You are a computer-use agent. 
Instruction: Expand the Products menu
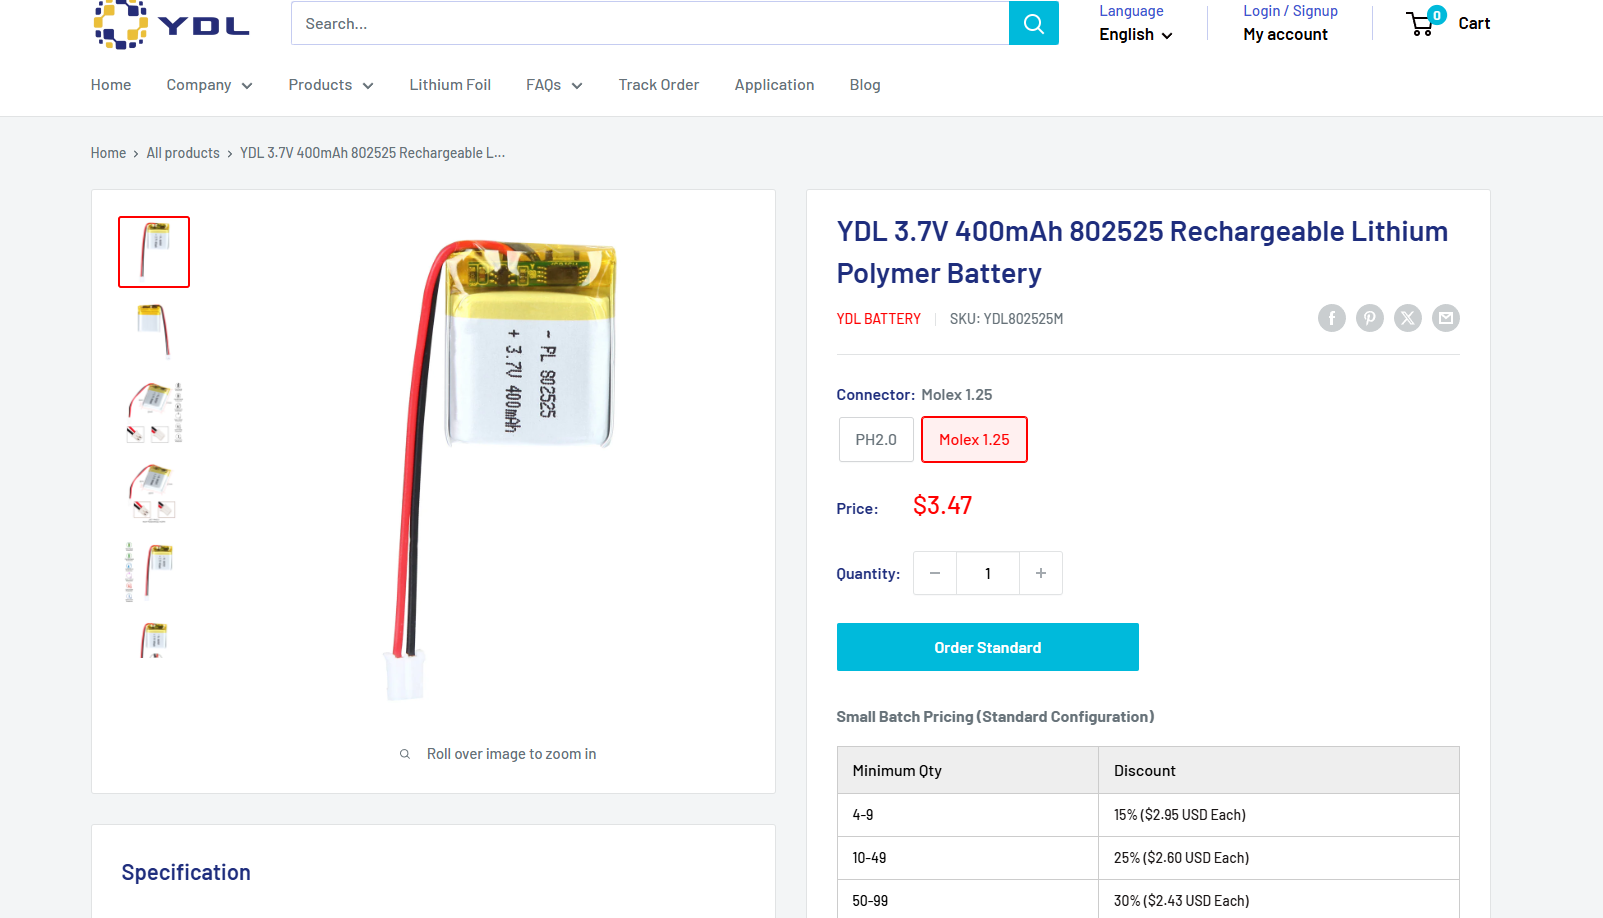331,85
